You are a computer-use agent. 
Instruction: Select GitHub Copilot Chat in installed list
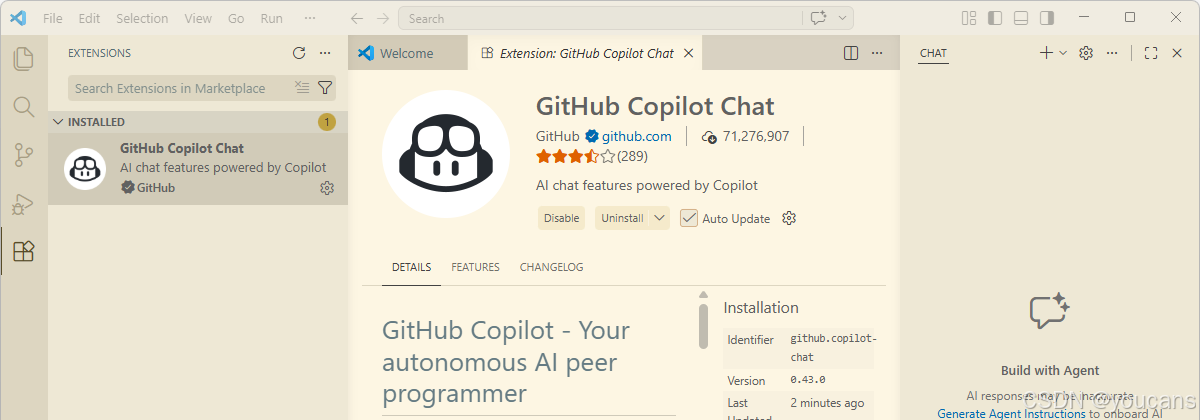tap(198, 168)
